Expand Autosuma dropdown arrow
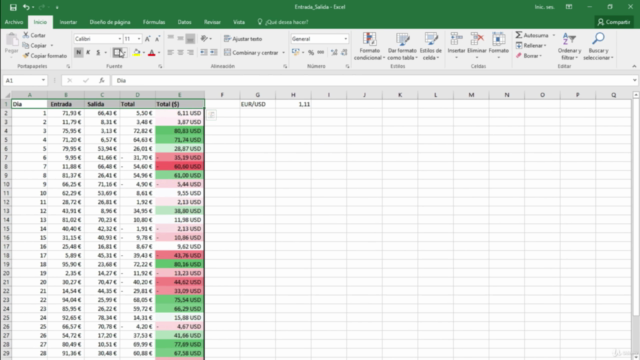 point(554,36)
